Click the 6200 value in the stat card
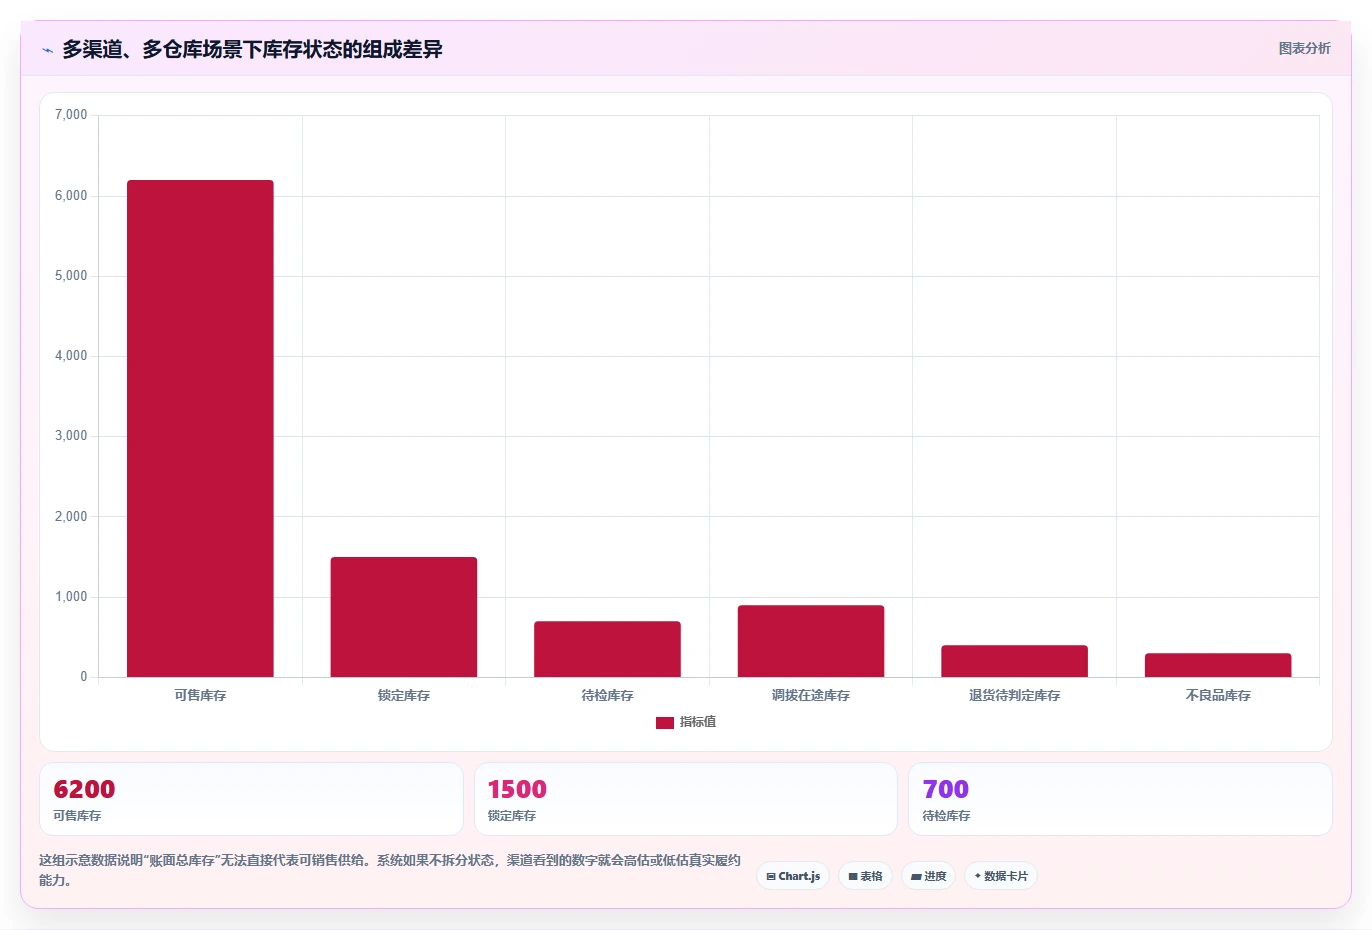This screenshot has height=930, width=1372. pos(84,790)
